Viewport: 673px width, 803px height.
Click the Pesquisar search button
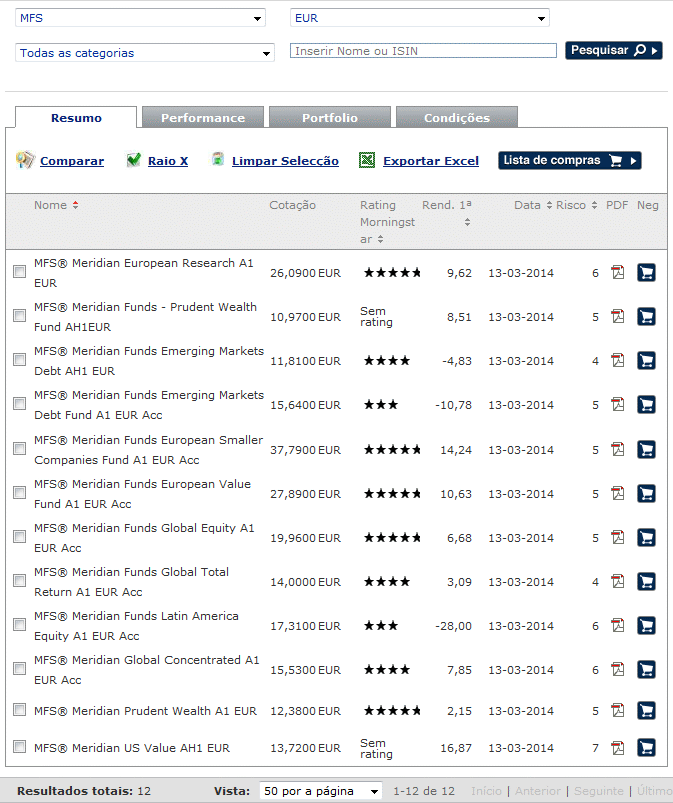point(614,50)
